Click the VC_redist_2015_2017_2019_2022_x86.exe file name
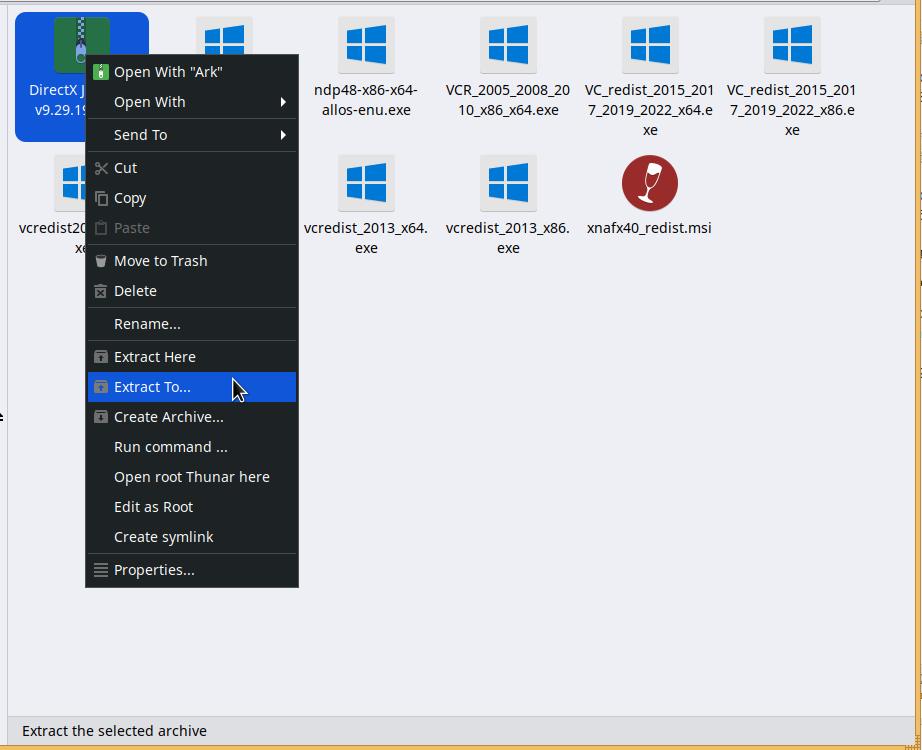Viewport: 922px width, 750px height. point(792,110)
